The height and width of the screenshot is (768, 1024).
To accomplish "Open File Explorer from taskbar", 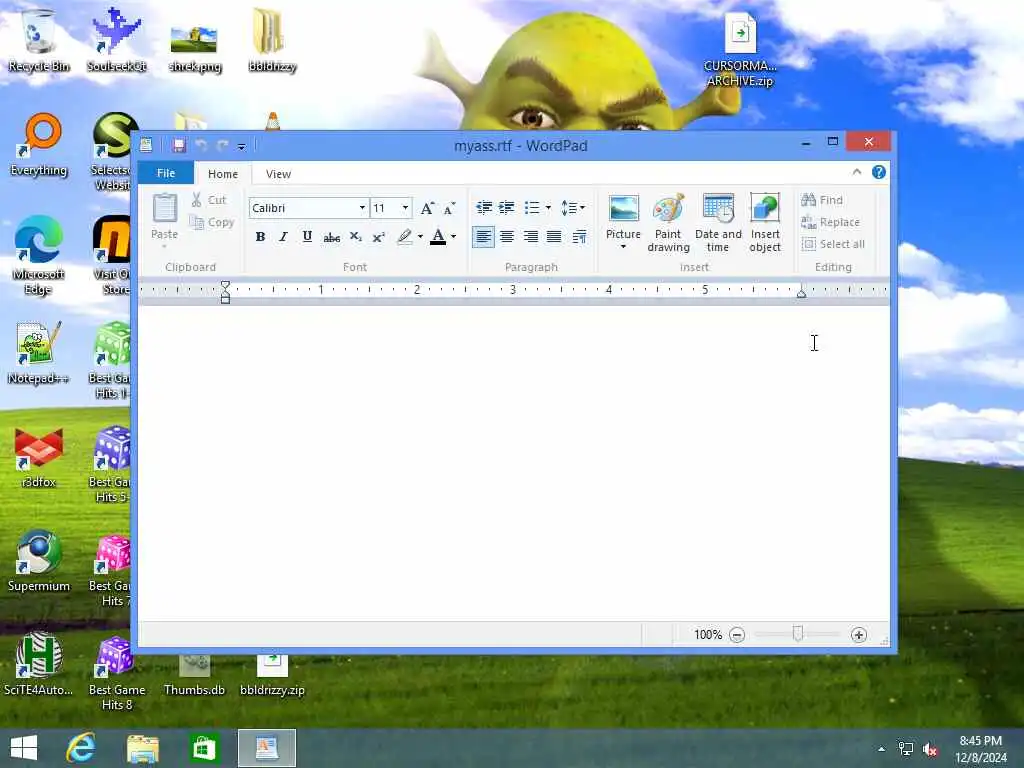I will 143,748.
